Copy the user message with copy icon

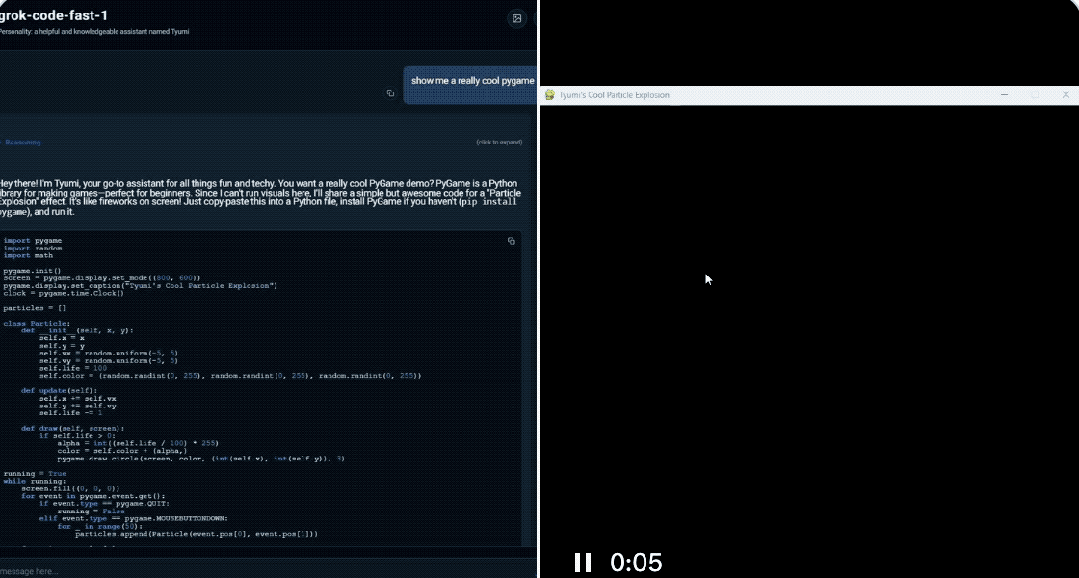click(x=391, y=93)
